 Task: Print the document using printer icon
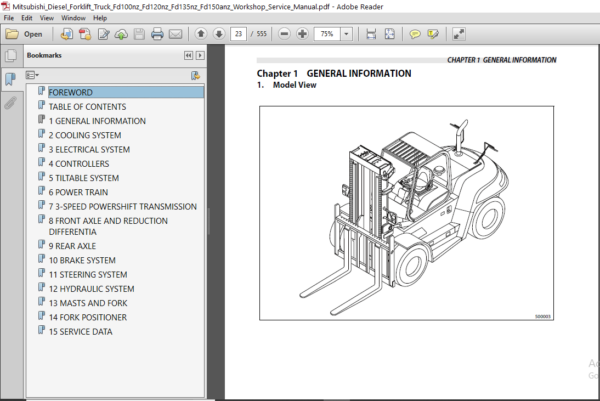[x=157, y=34]
